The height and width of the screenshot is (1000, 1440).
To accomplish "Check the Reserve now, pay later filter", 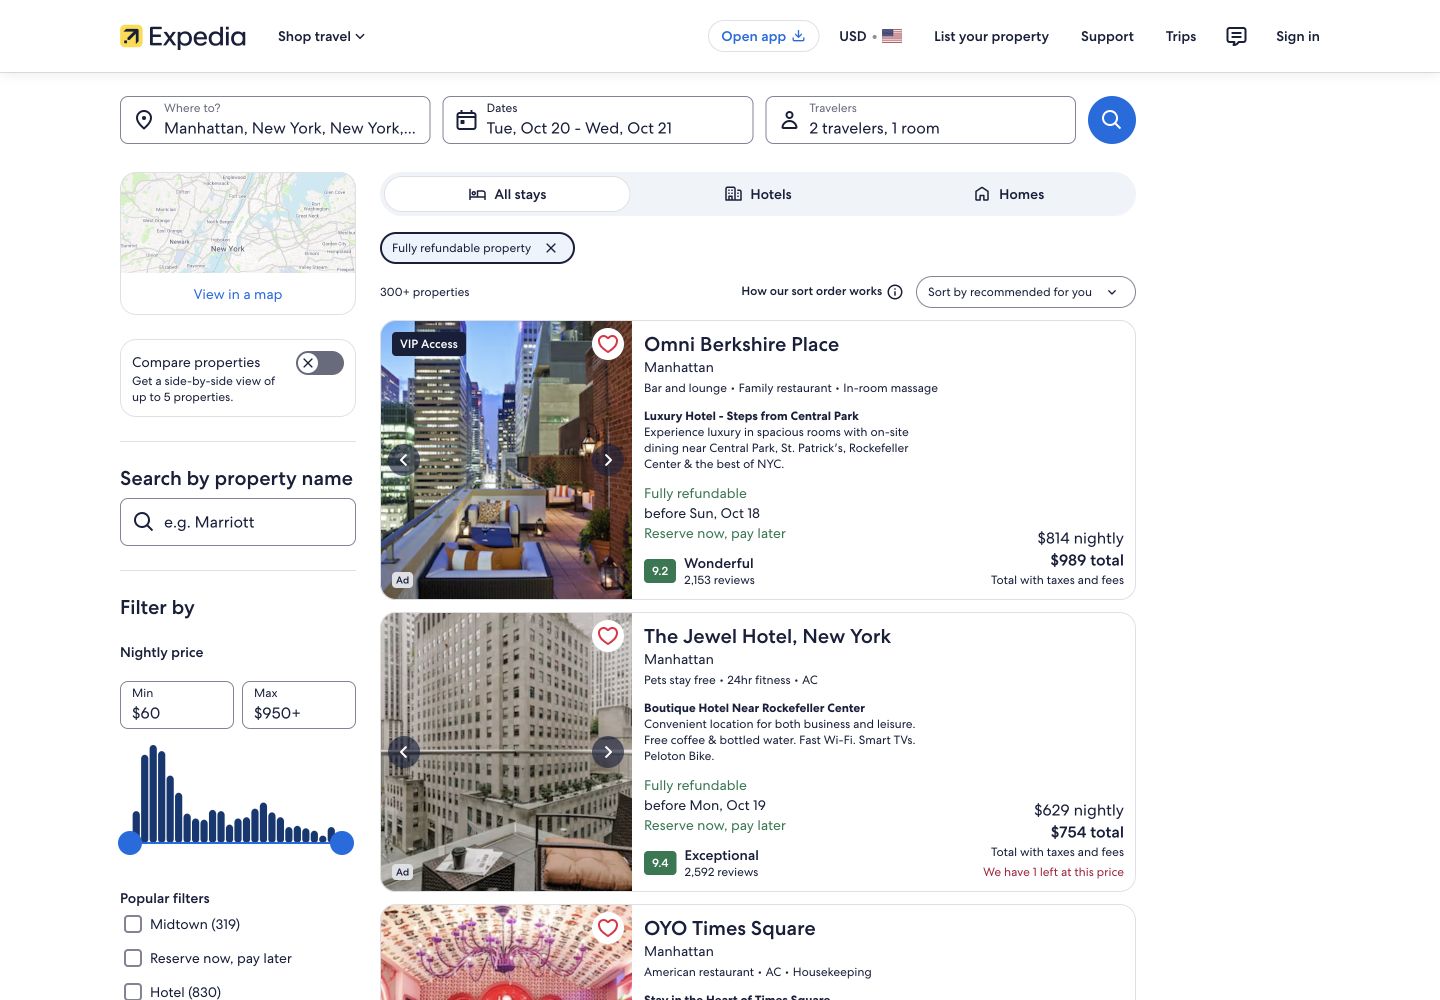I will click(x=133, y=958).
